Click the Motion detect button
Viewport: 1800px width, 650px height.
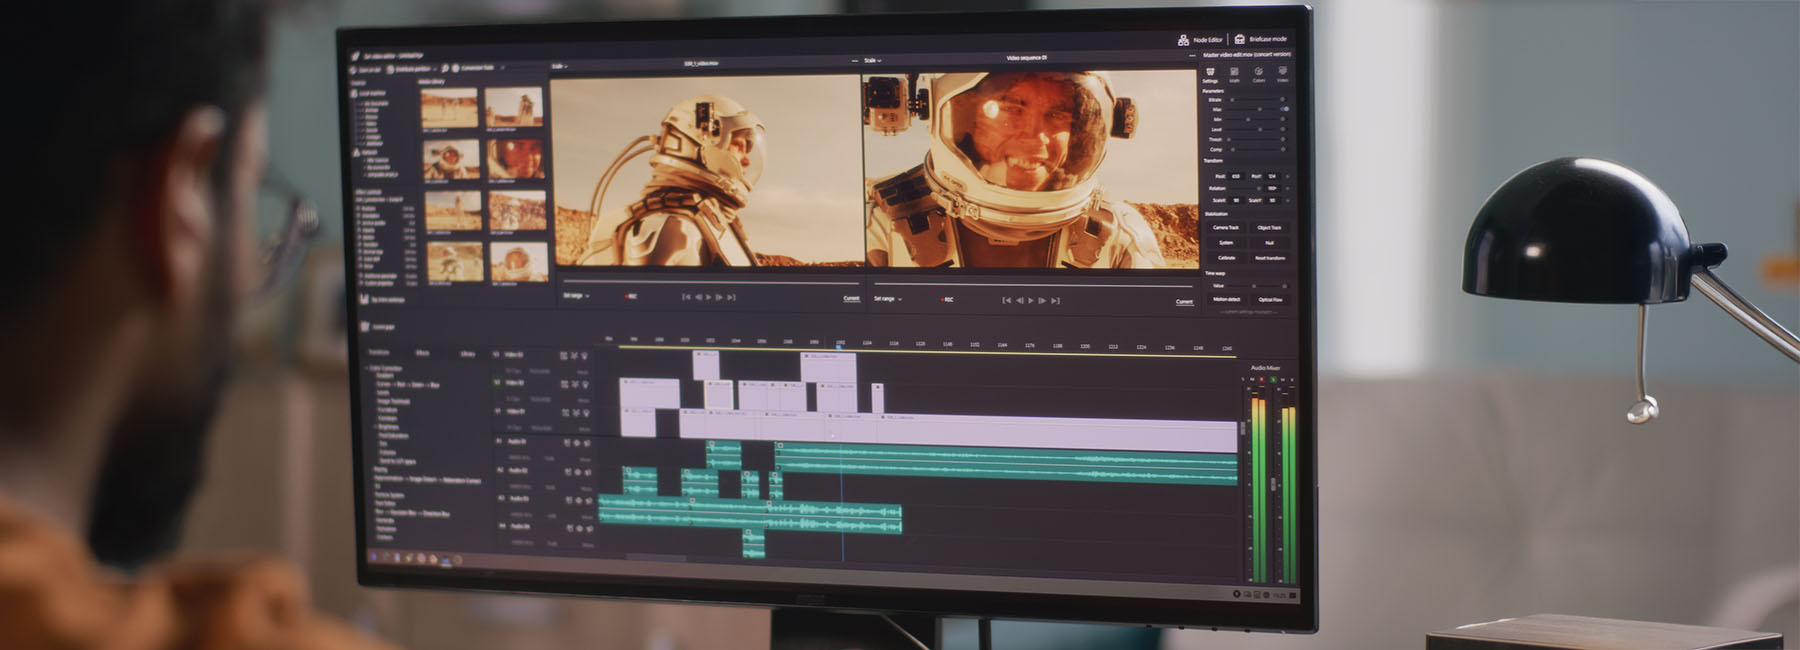(x=1227, y=299)
